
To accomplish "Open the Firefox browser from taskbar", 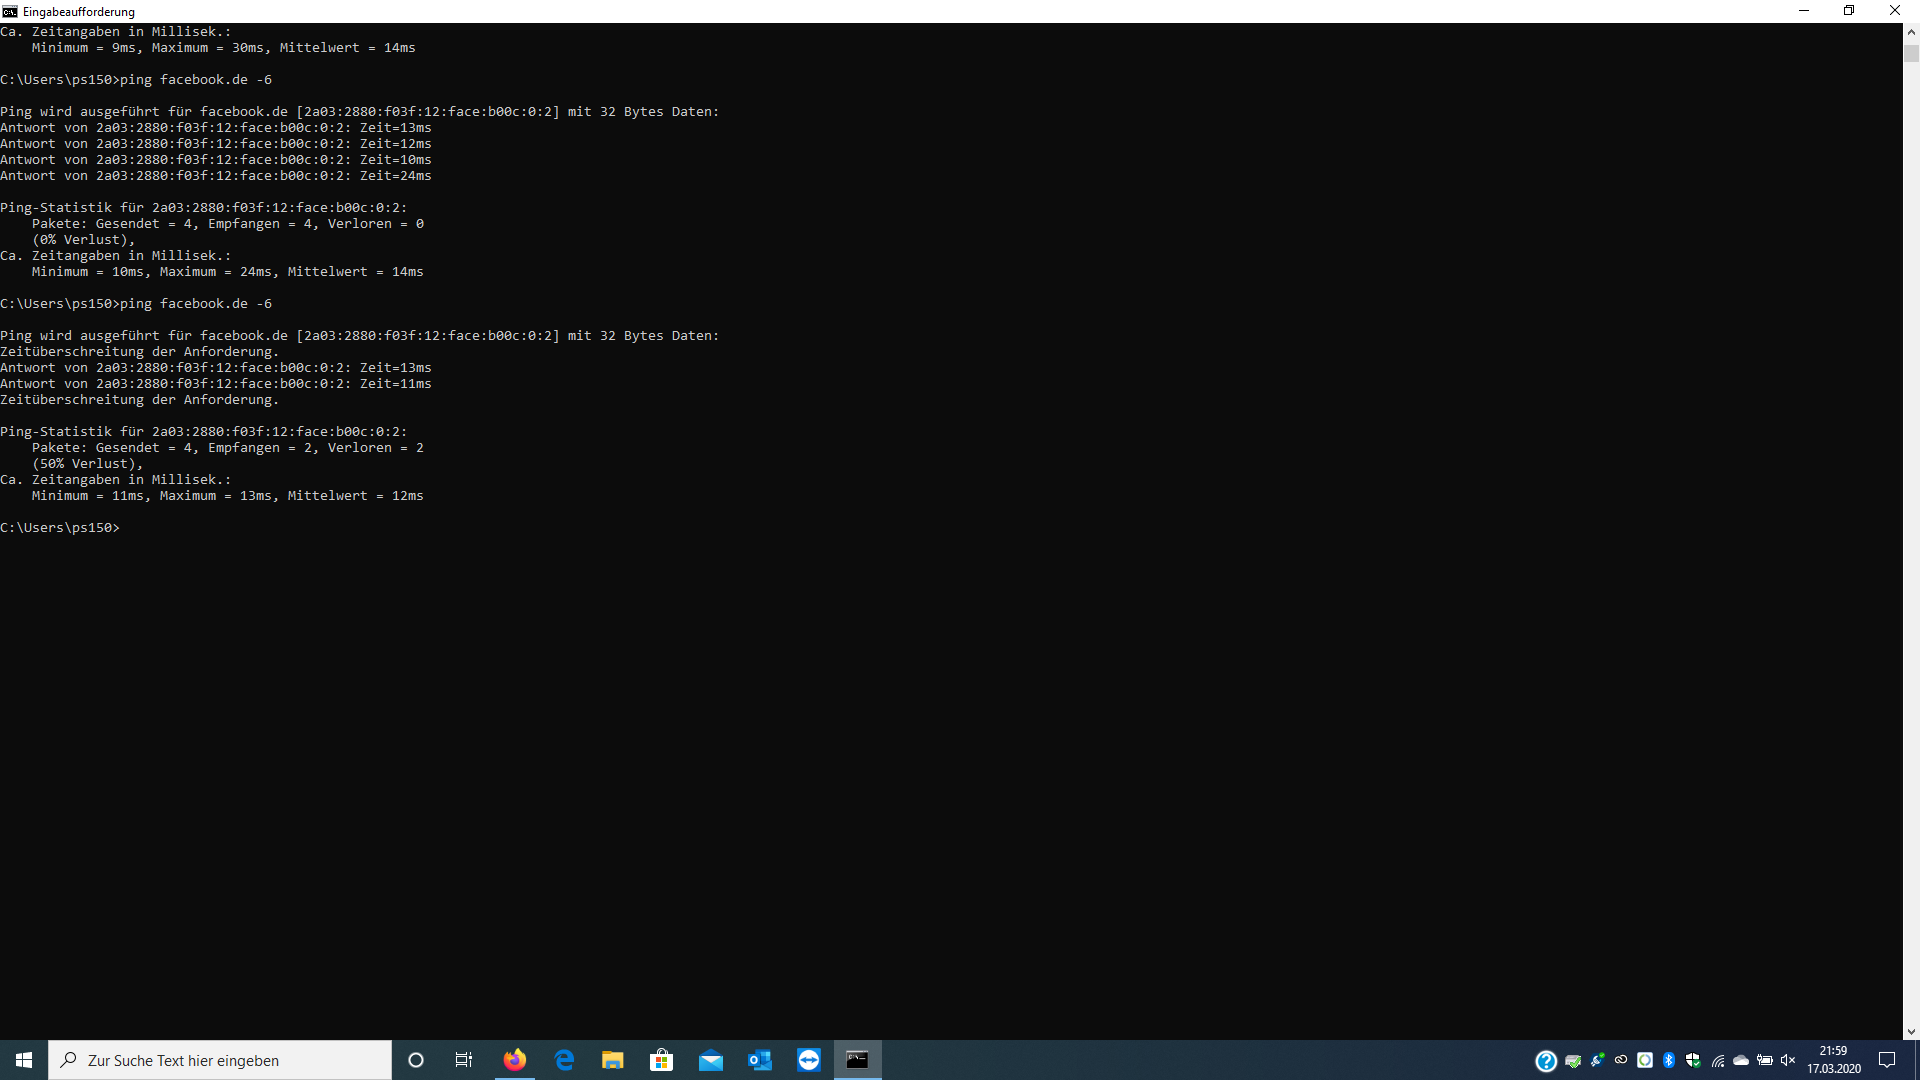I will tap(515, 1060).
